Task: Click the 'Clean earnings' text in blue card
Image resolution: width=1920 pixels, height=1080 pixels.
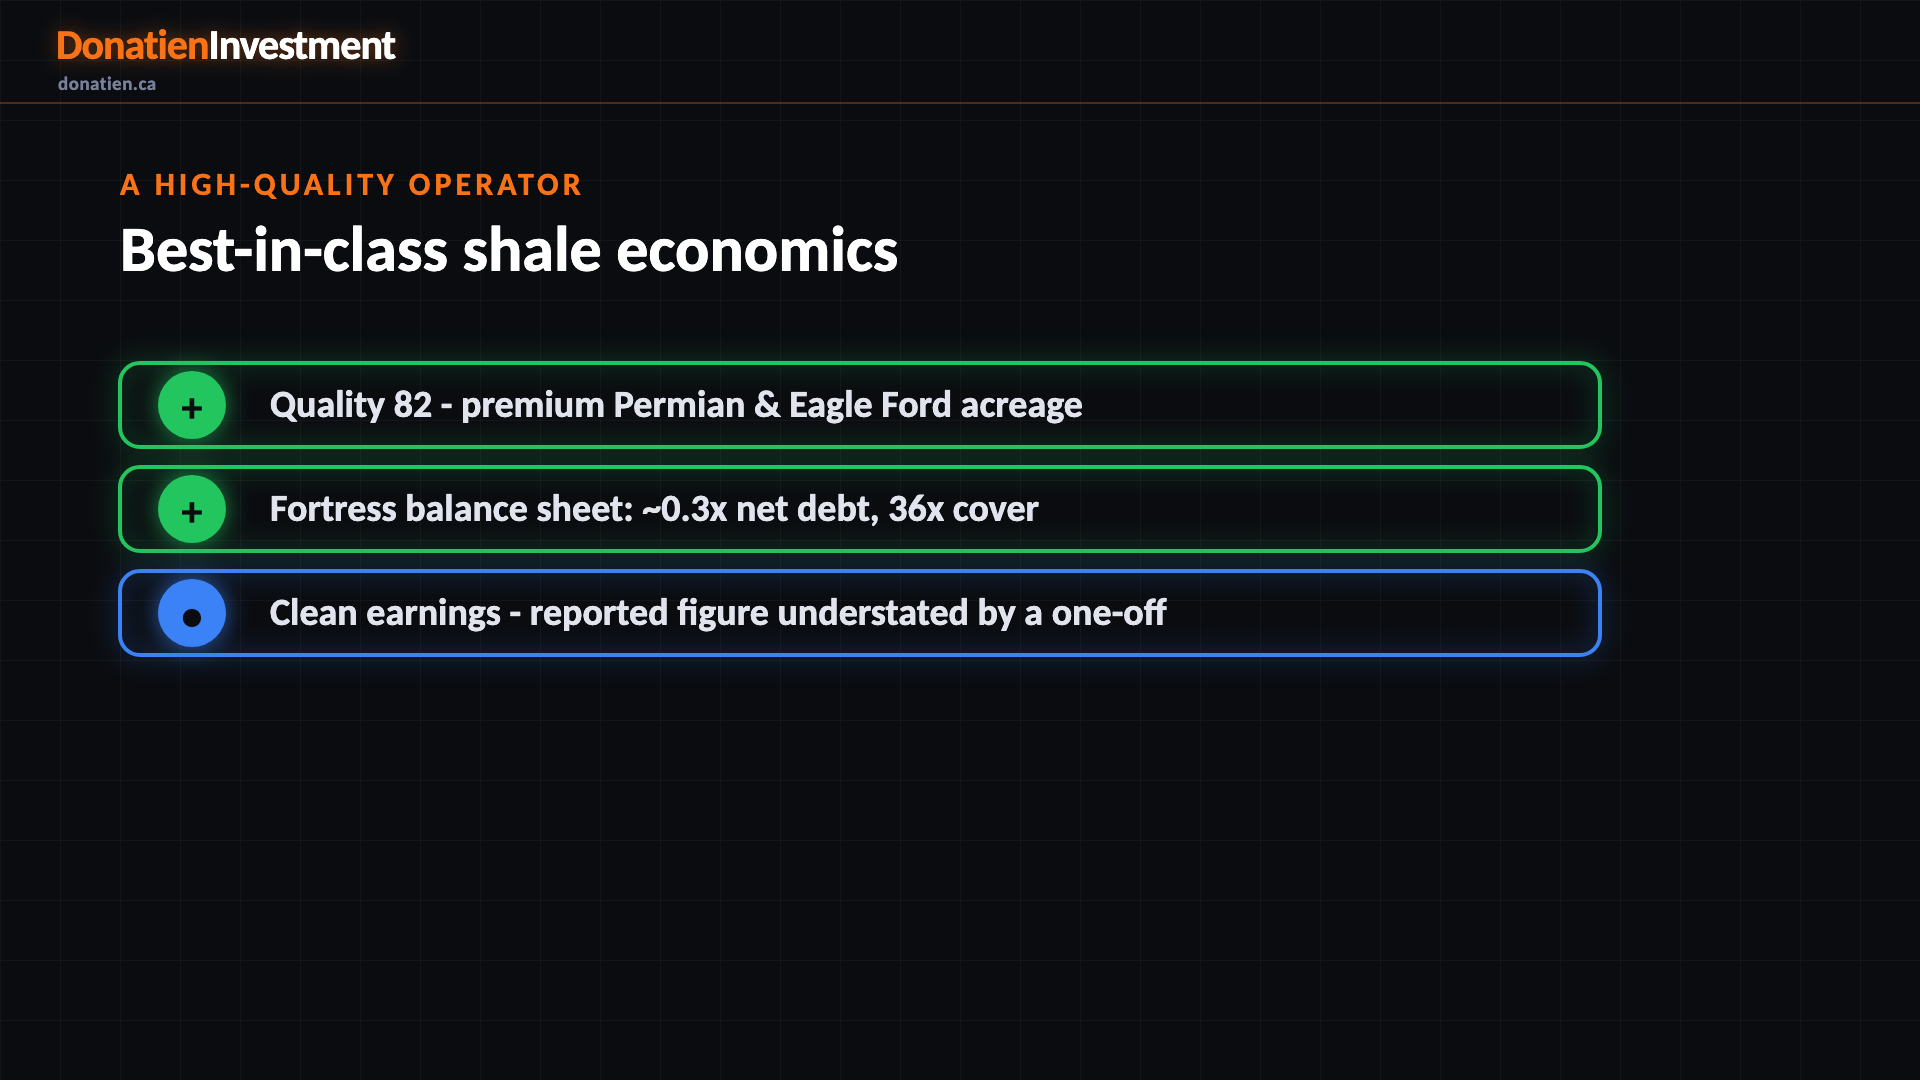Action: pyautogui.click(x=385, y=613)
